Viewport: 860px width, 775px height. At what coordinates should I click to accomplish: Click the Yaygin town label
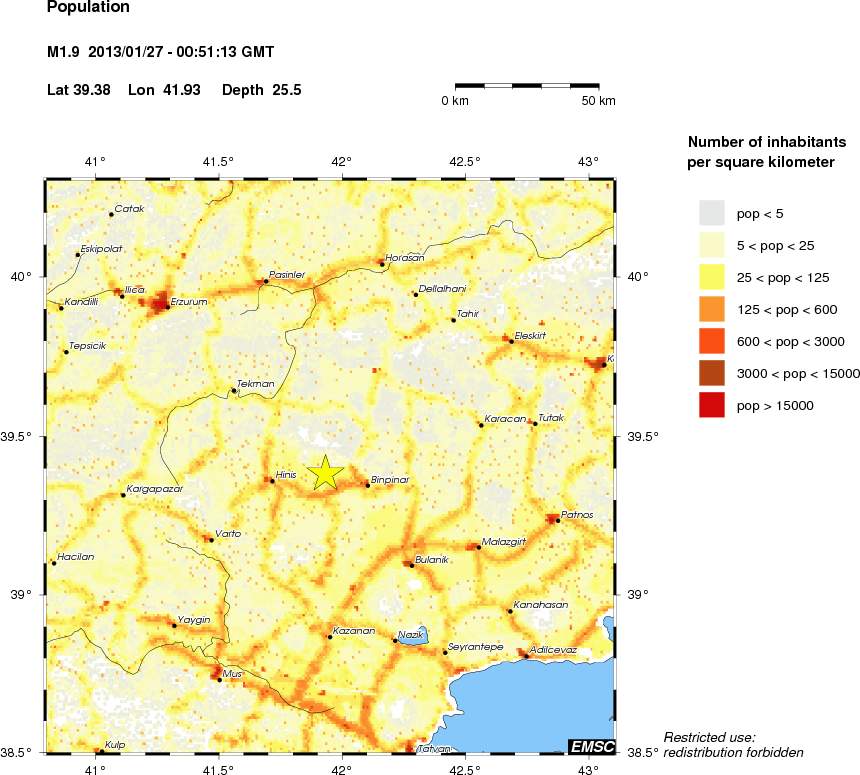click(194, 620)
